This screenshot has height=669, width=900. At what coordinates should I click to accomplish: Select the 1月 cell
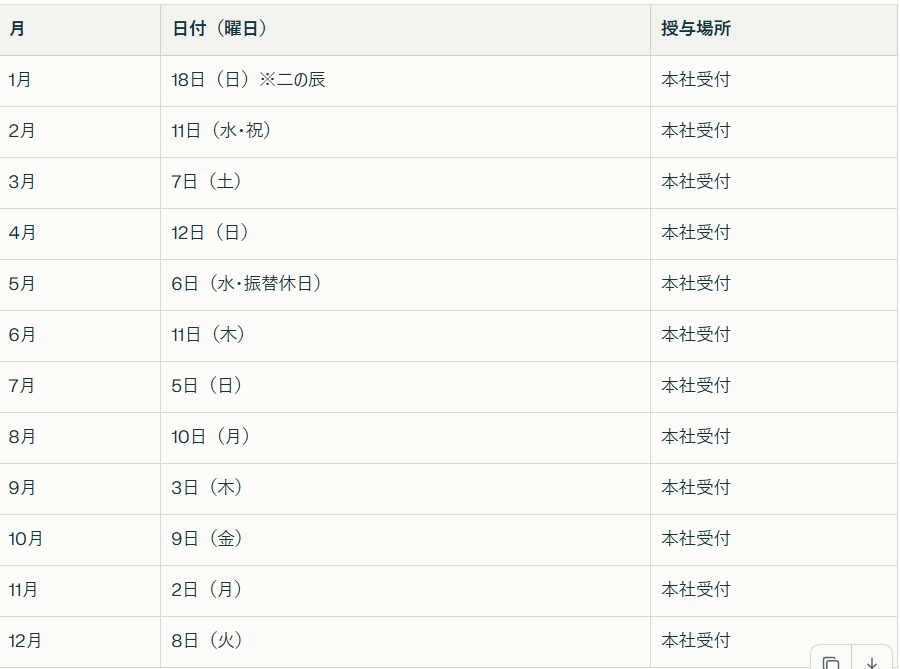(x=19, y=80)
